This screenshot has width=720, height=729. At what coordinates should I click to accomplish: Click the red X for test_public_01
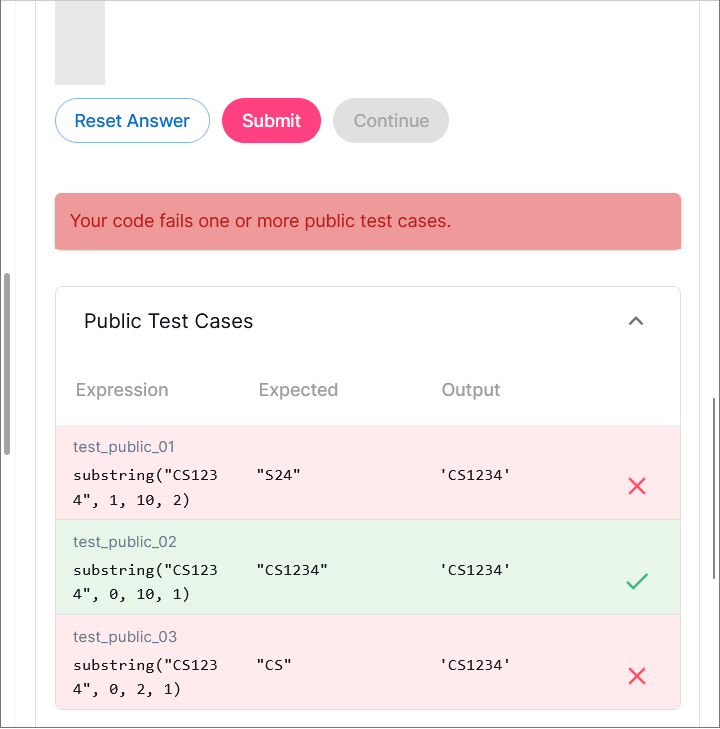(x=637, y=486)
